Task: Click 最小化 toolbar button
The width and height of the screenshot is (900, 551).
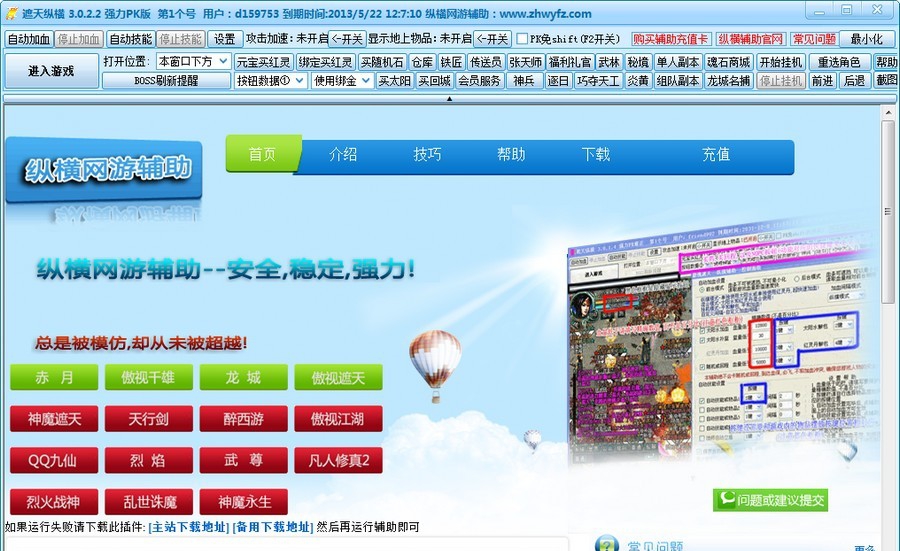Action: click(867, 39)
